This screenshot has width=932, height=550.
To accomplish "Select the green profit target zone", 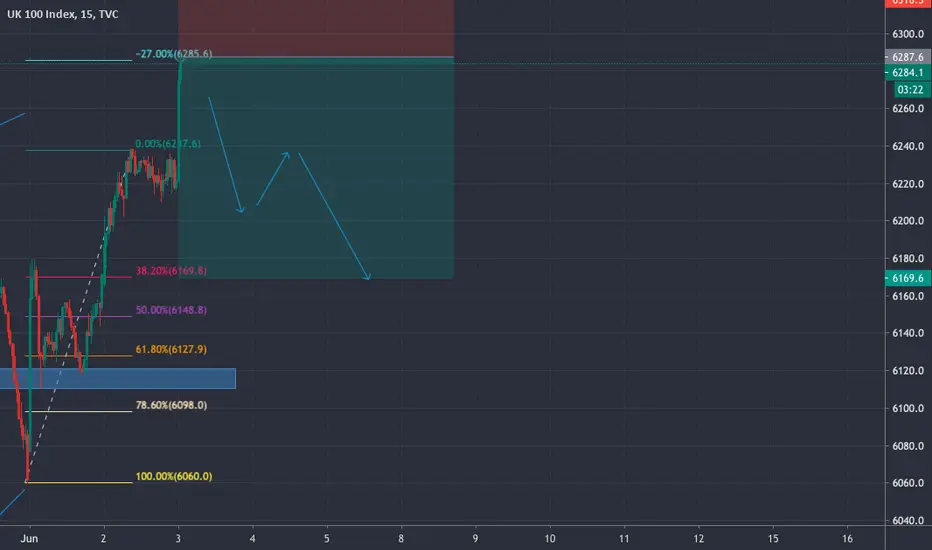I will [x=316, y=168].
